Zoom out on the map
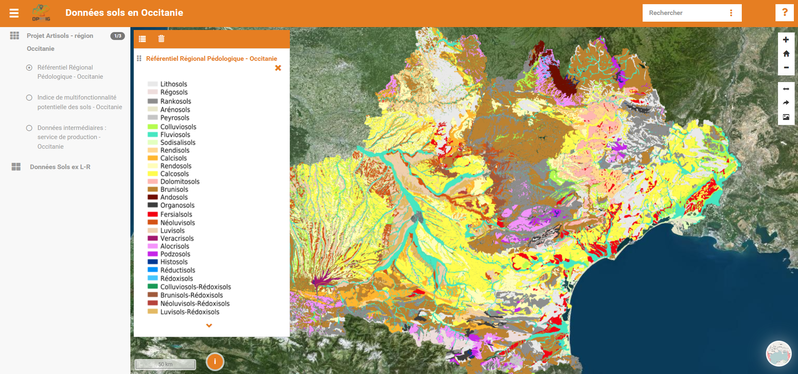The height and width of the screenshot is (374, 798). pos(786,67)
